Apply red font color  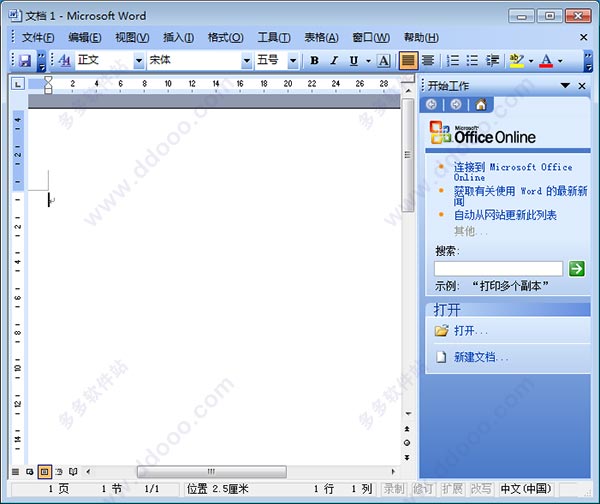(546, 60)
